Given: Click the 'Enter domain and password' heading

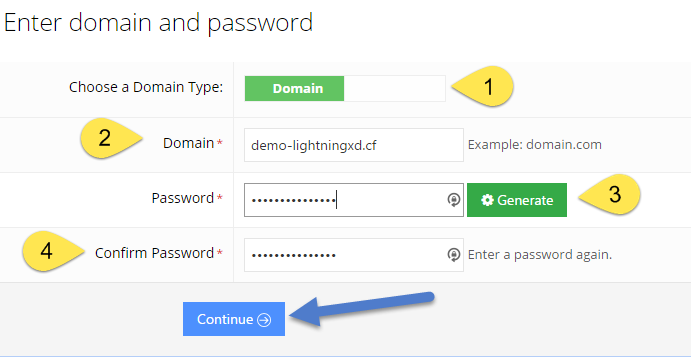Looking at the screenshot, I should point(158,23).
